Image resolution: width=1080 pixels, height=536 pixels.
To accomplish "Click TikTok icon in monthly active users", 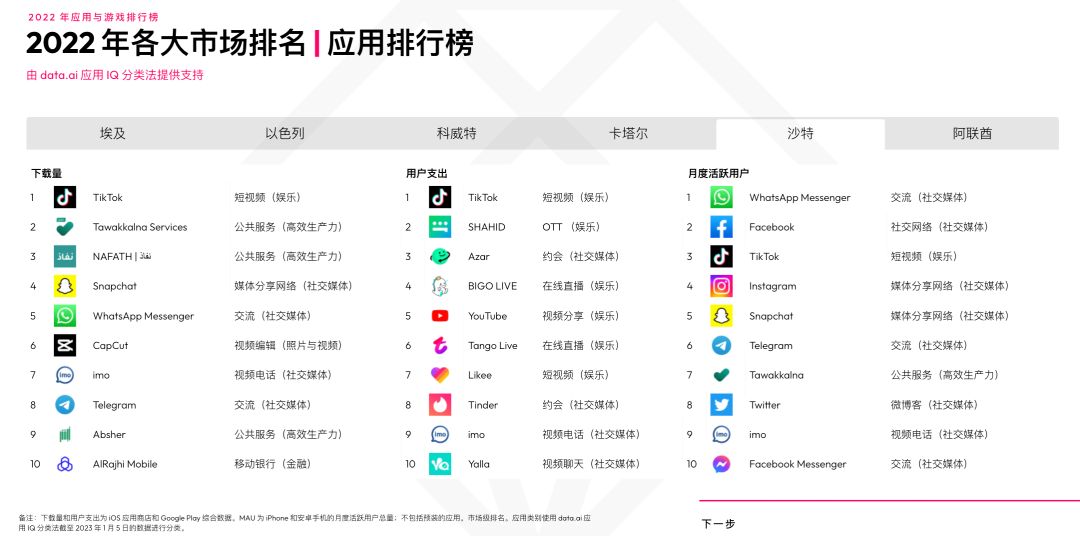I will (x=722, y=256).
